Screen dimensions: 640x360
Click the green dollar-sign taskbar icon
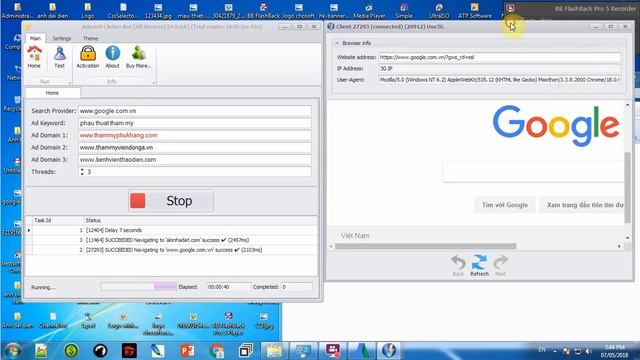(x=71, y=351)
